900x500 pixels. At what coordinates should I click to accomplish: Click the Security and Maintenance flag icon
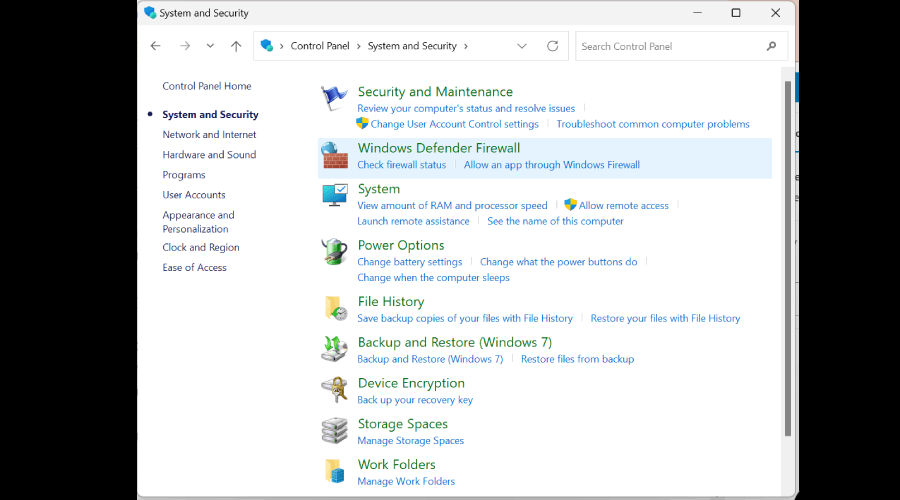click(334, 98)
